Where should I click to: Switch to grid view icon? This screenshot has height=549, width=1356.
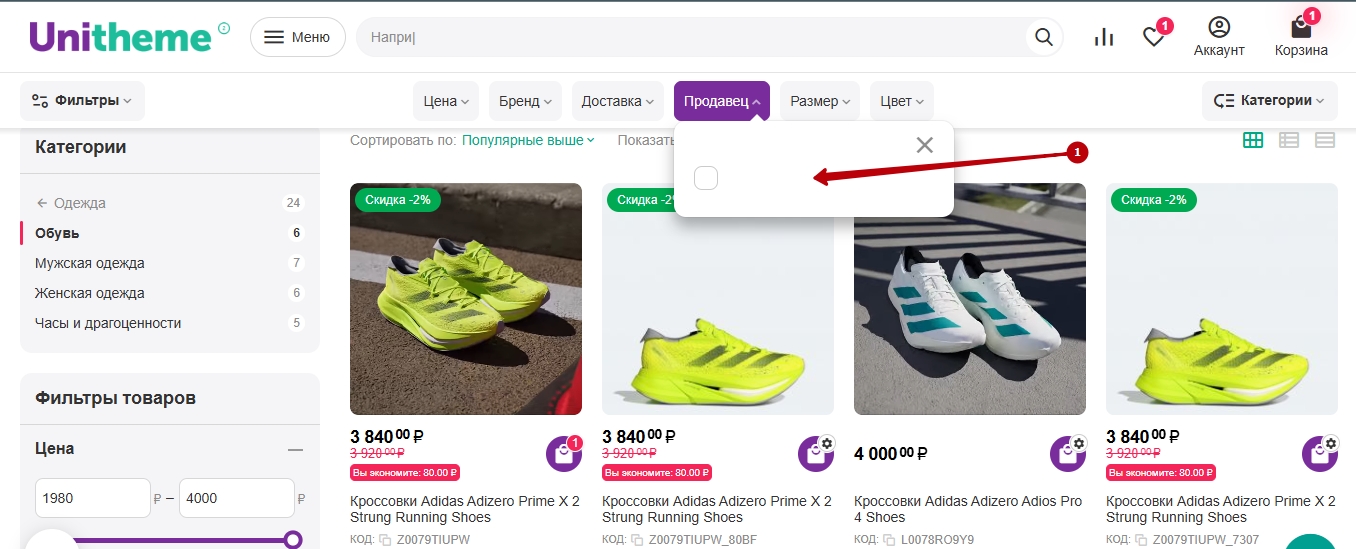point(1253,140)
